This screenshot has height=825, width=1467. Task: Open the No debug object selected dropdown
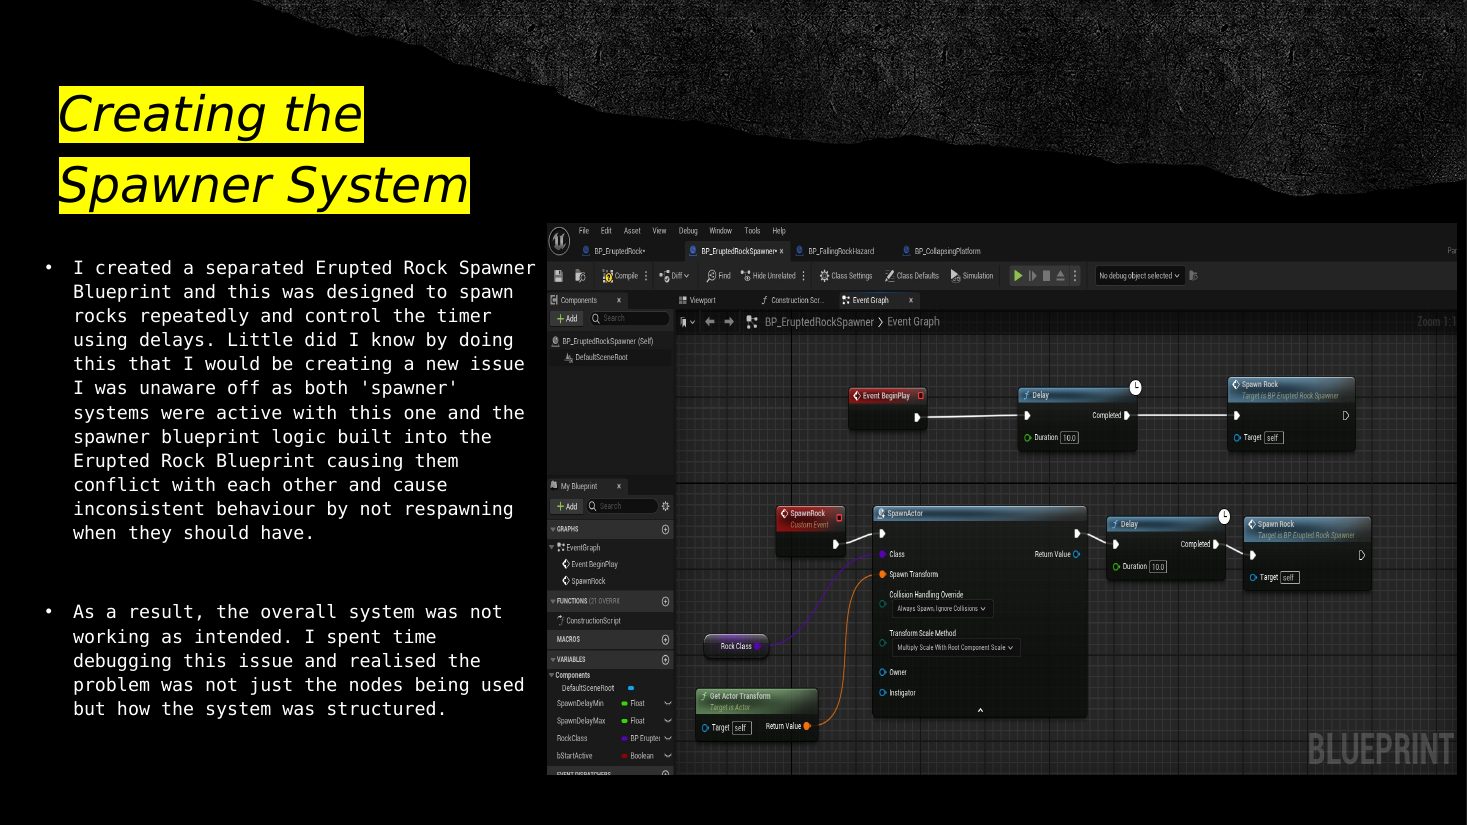point(1140,276)
